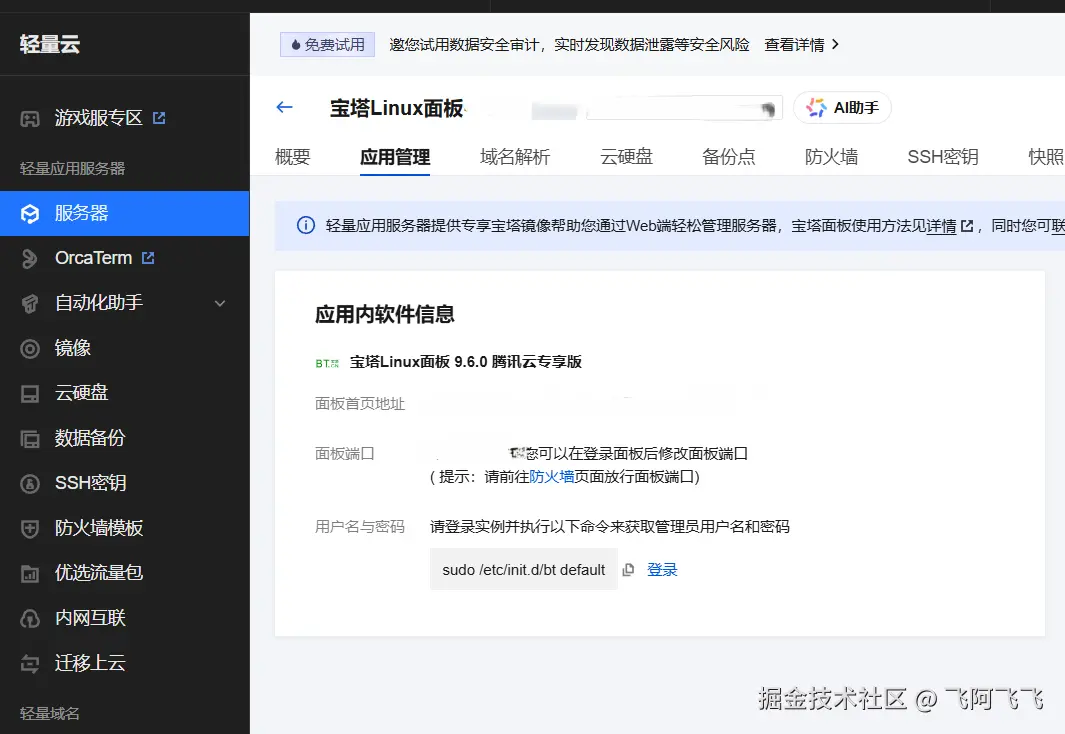The image size is (1065, 734).
Task: Open external link icon beside 游戏服专区
Action: 159,118
